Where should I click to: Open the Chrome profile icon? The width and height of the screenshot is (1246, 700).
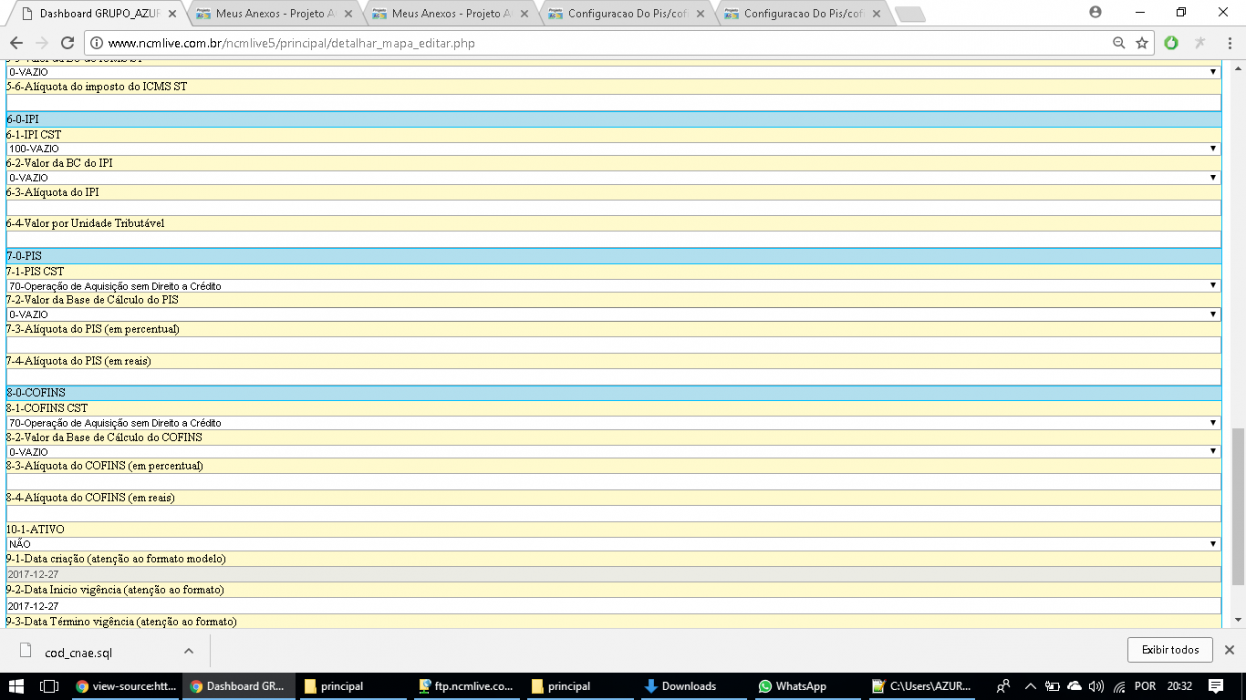tap(1095, 12)
